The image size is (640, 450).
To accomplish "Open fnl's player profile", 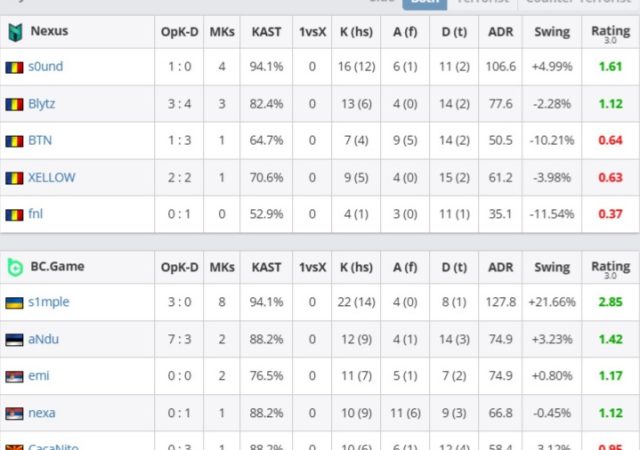I will 36,214.
